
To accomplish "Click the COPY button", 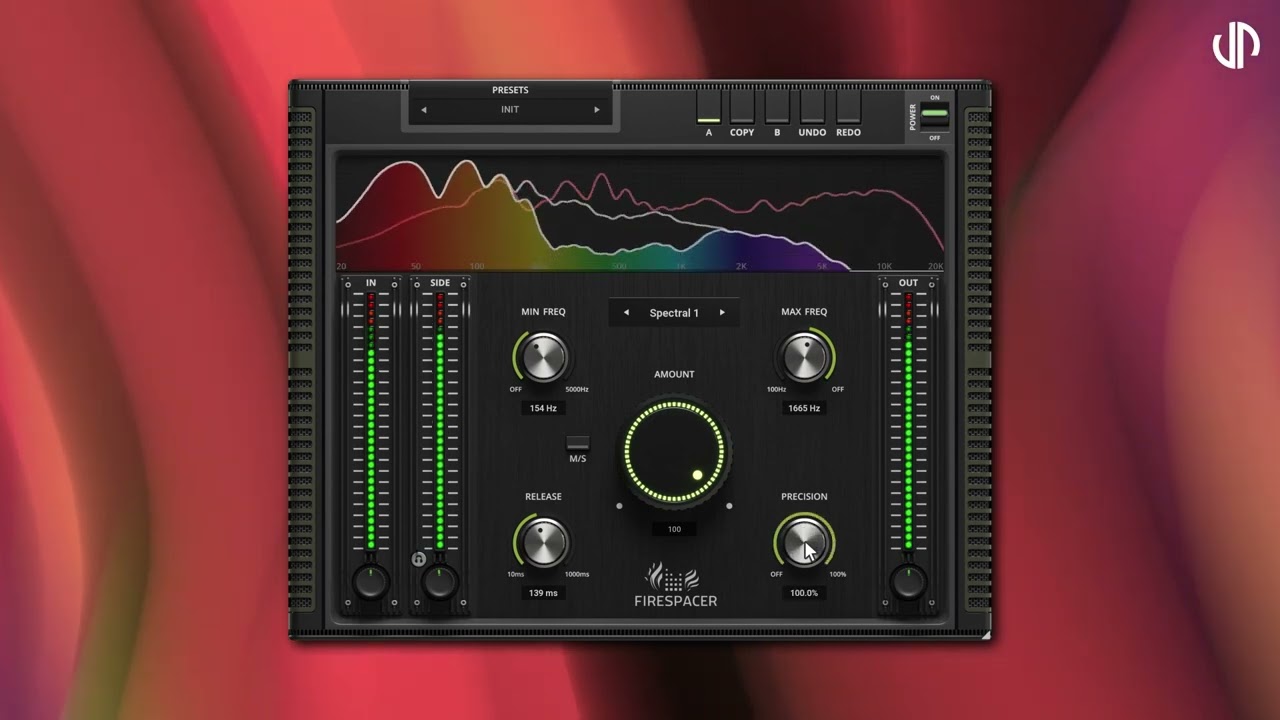I will 742,107.
